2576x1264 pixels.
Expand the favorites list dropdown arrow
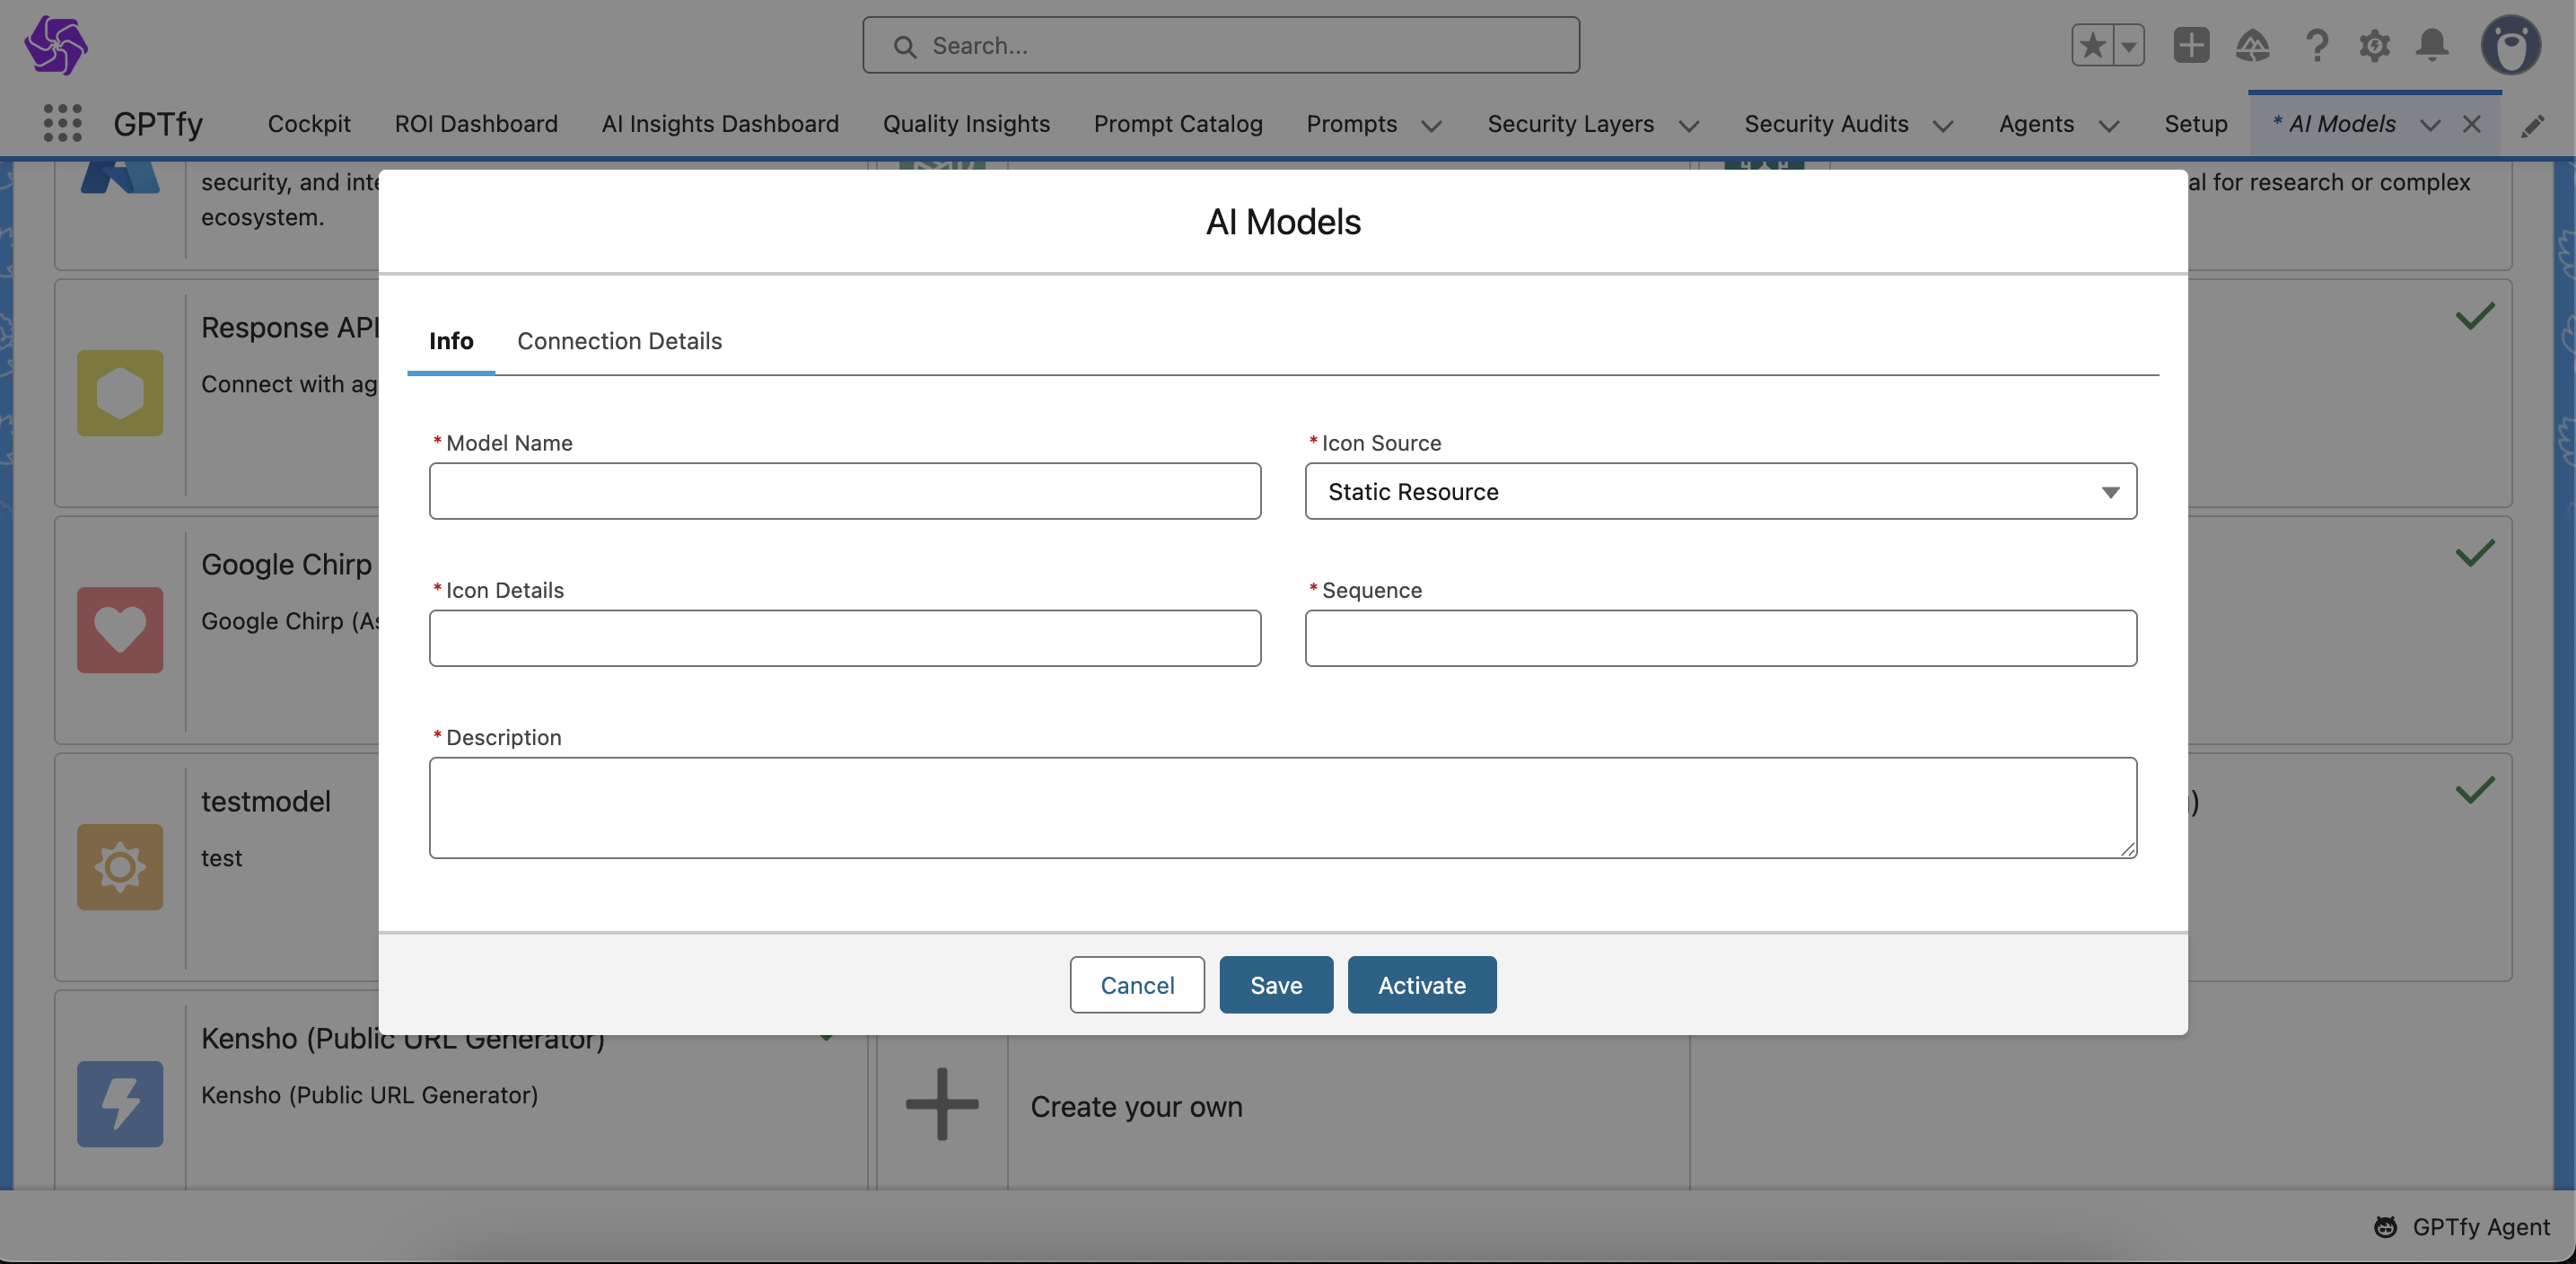[x=2129, y=46]
